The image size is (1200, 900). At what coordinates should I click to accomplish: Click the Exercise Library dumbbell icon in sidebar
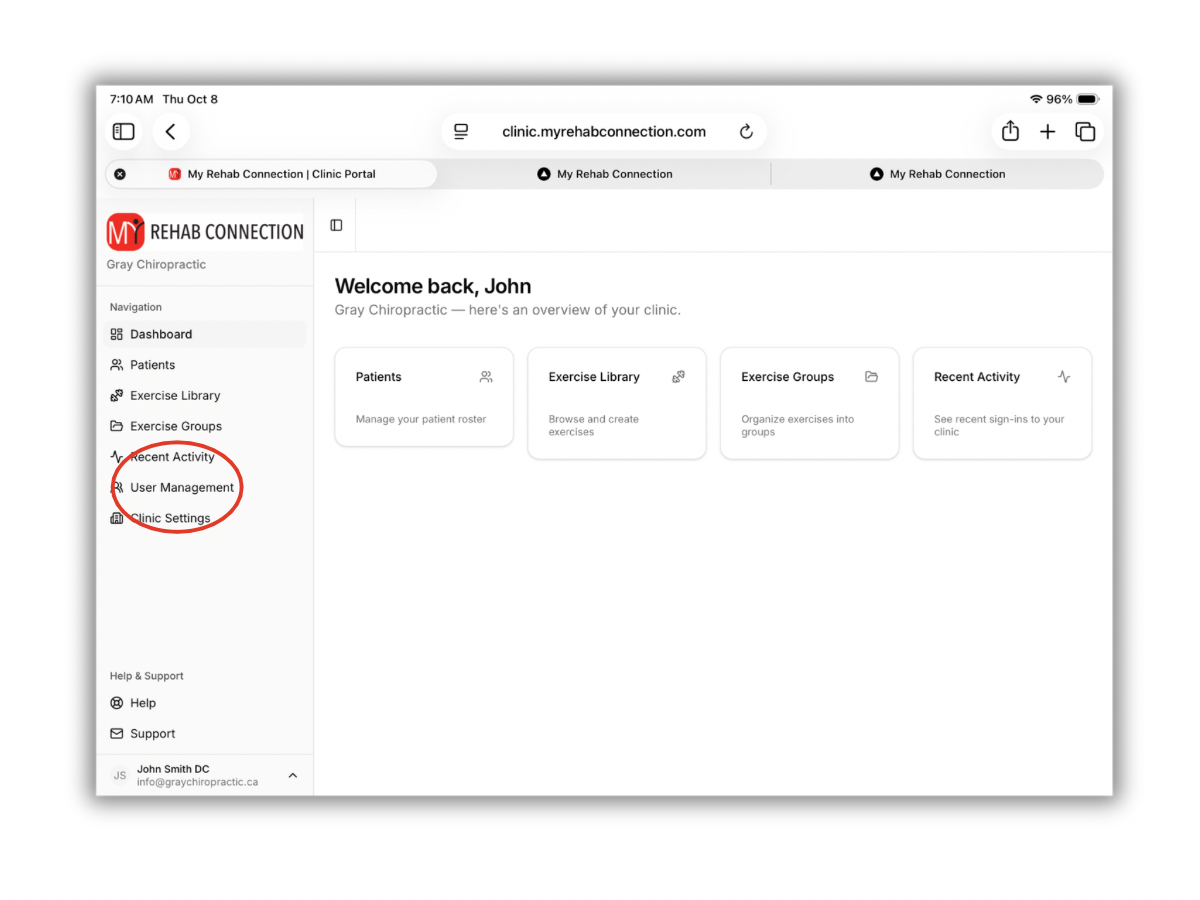coord(117,396)
